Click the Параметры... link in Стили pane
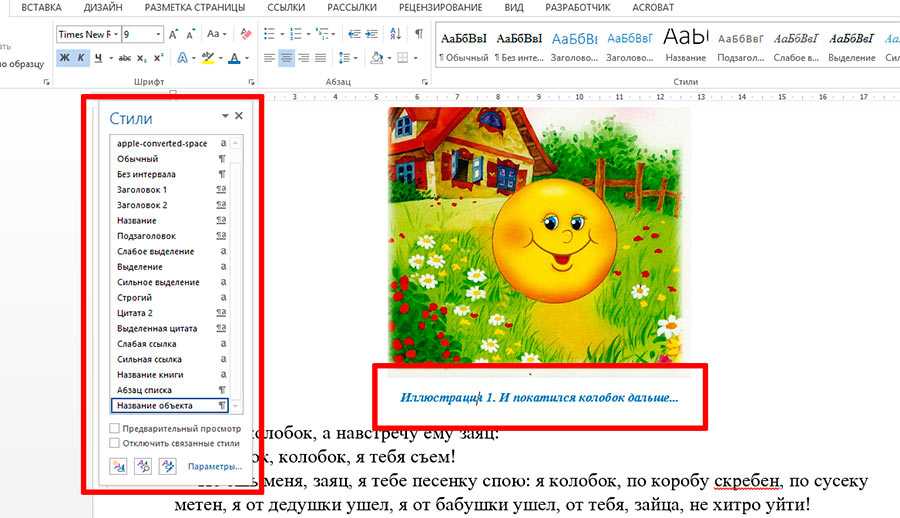This screenshot has height=518, width=900. pyautogui.click(x=215, y=467)
